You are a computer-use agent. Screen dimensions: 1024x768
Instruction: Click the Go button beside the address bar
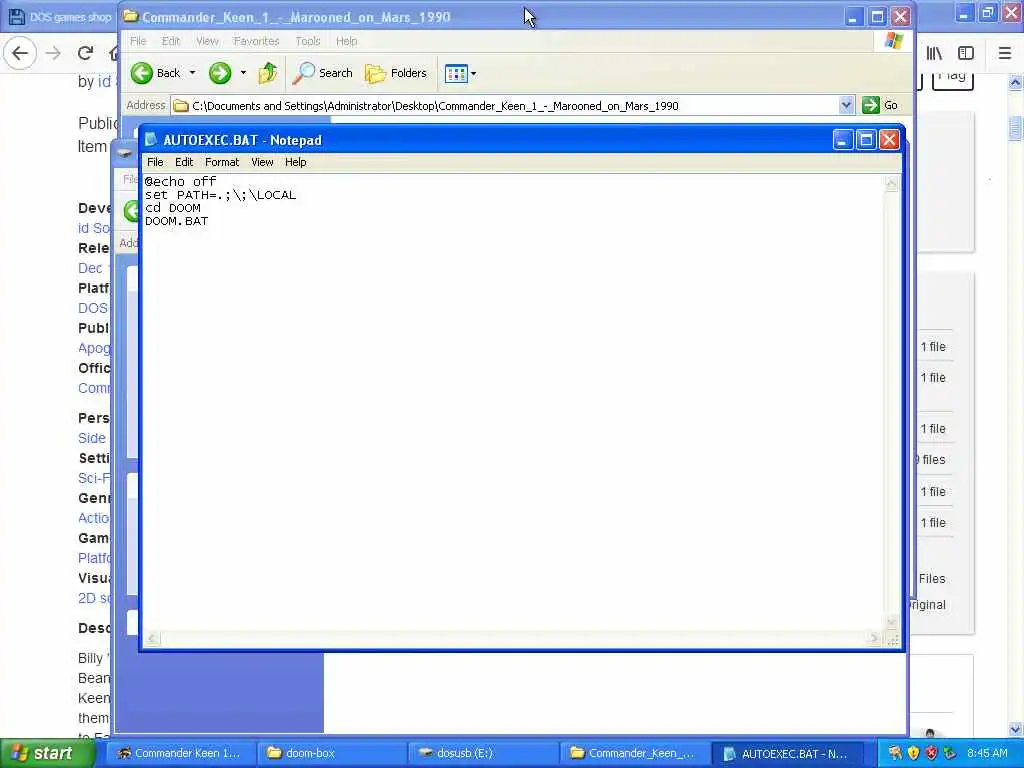point(880,105)
